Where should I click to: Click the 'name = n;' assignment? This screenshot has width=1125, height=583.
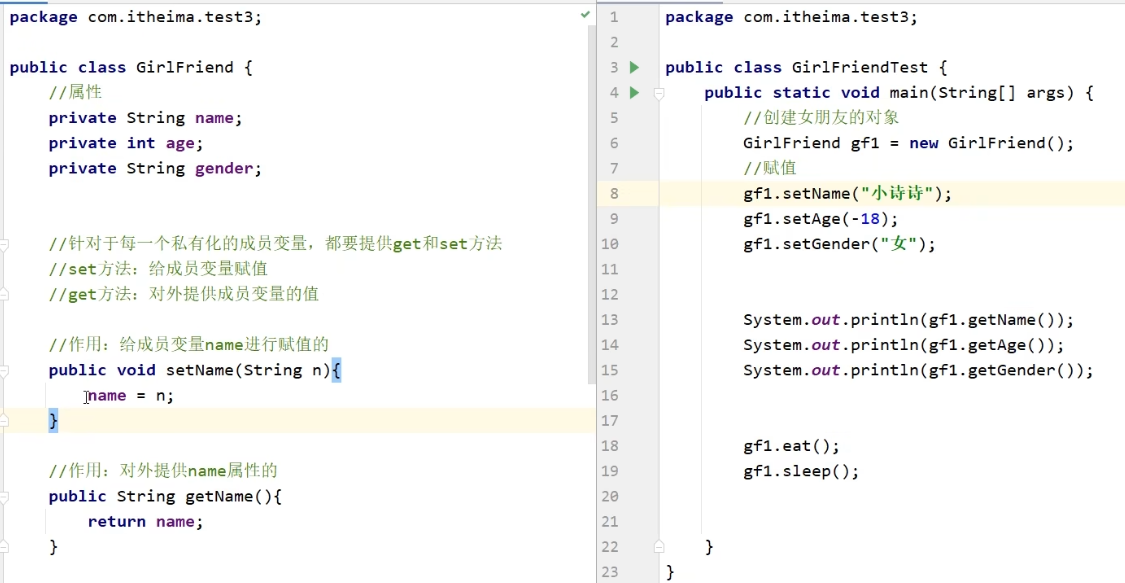click(131, 396)
